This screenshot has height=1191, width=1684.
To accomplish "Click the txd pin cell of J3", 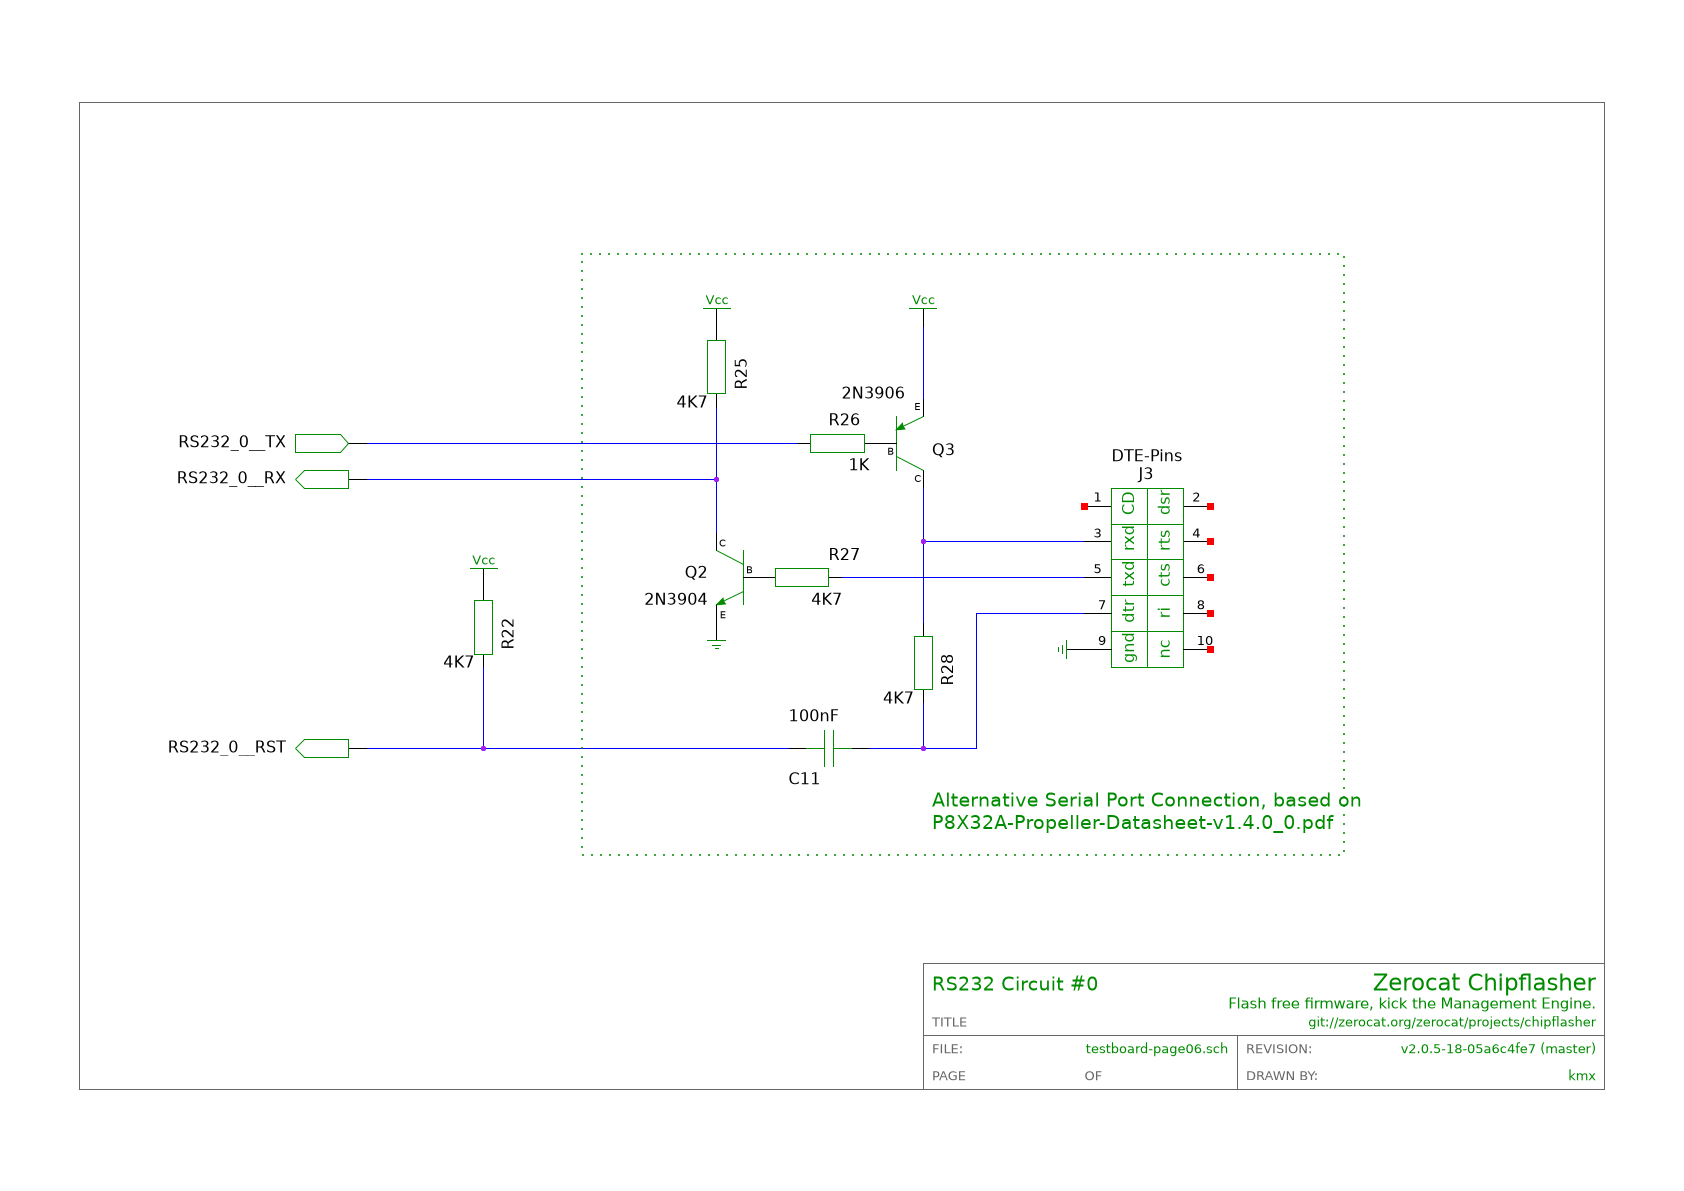I will pos(1129,577).
